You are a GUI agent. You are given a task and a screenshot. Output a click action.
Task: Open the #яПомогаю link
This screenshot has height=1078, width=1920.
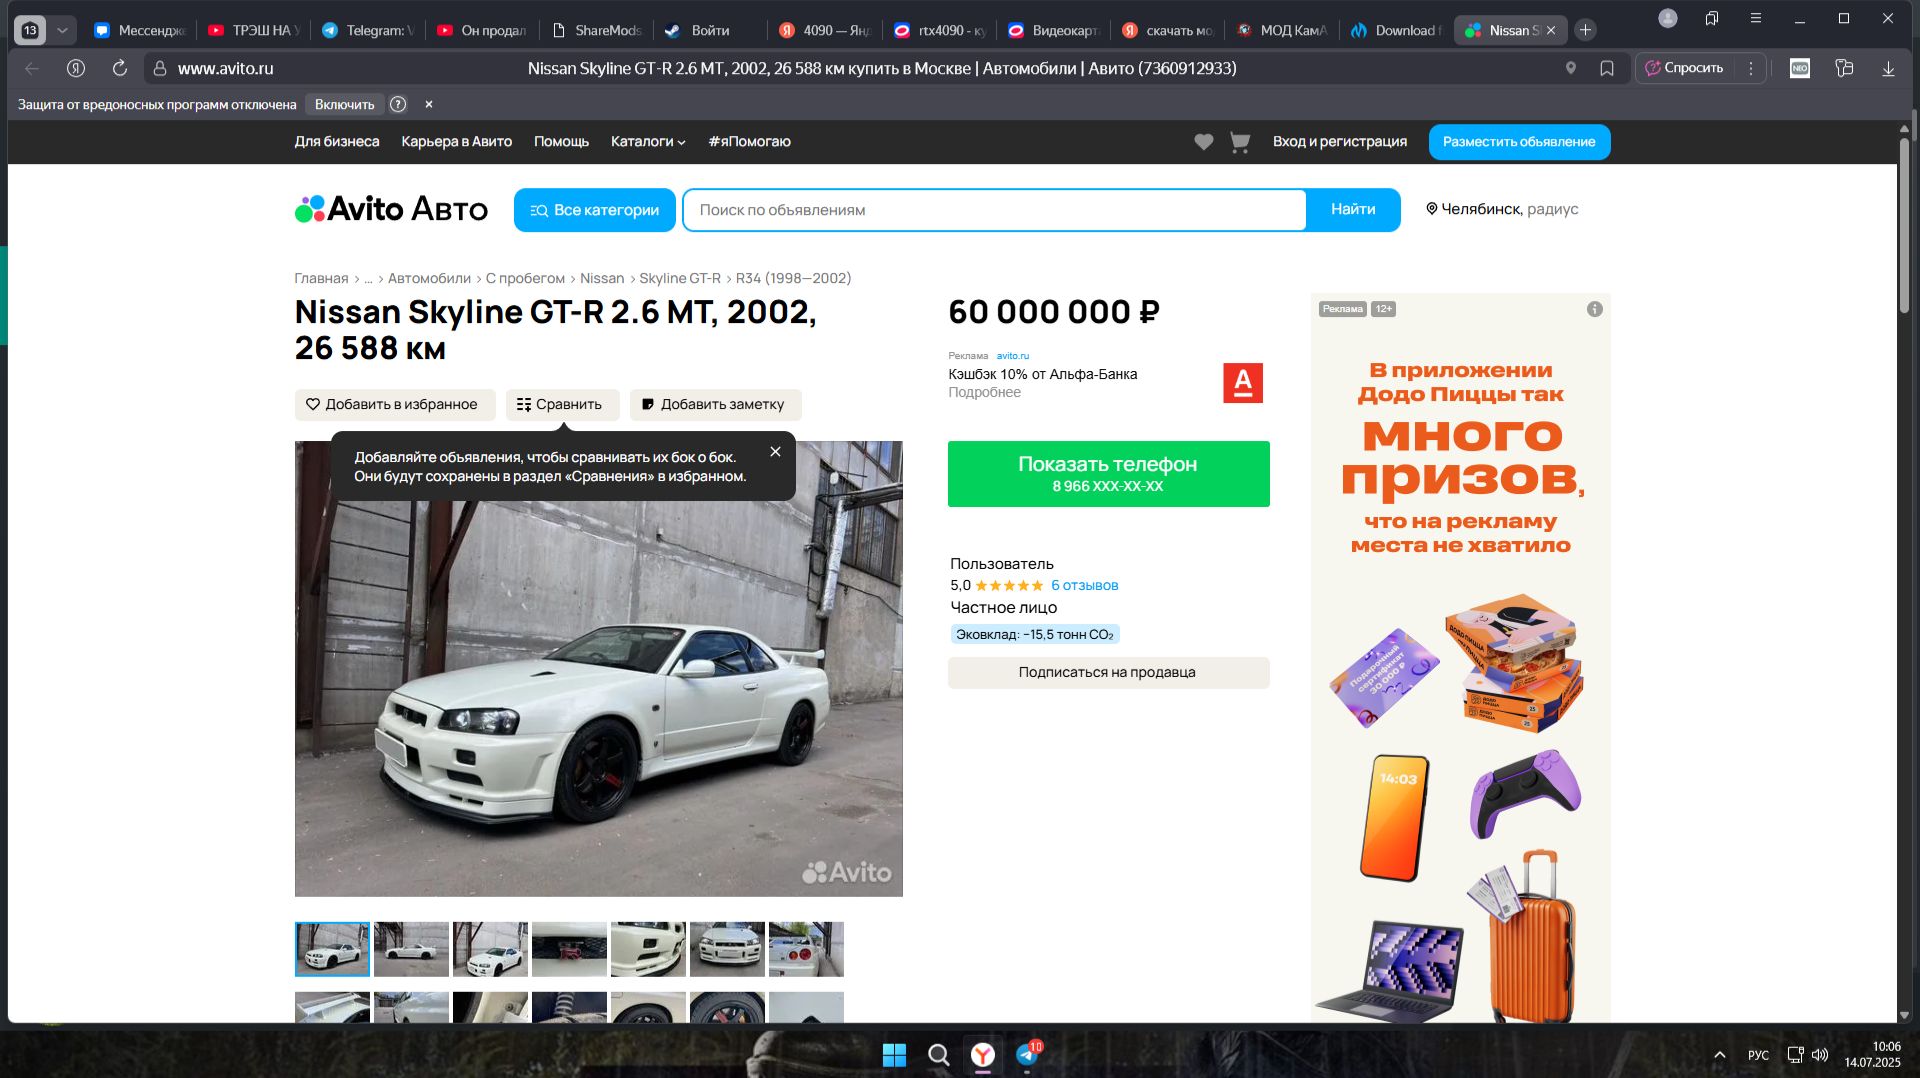click(750, 142)
